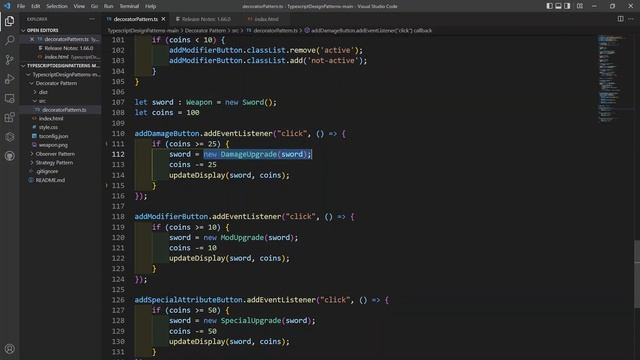
Task: Open style.css in the file tree
Action: click(48, 127)
